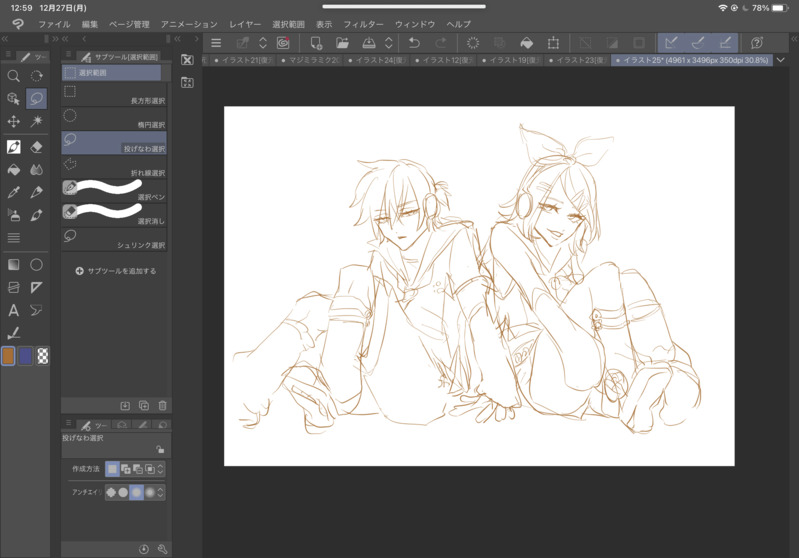Toggle snap to grid in command bar

[725, 43]
